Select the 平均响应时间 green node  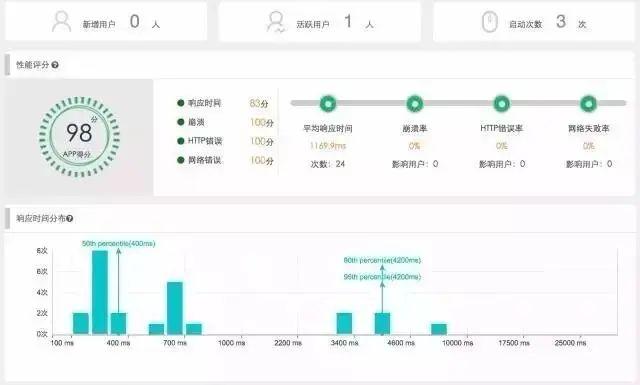328,104
